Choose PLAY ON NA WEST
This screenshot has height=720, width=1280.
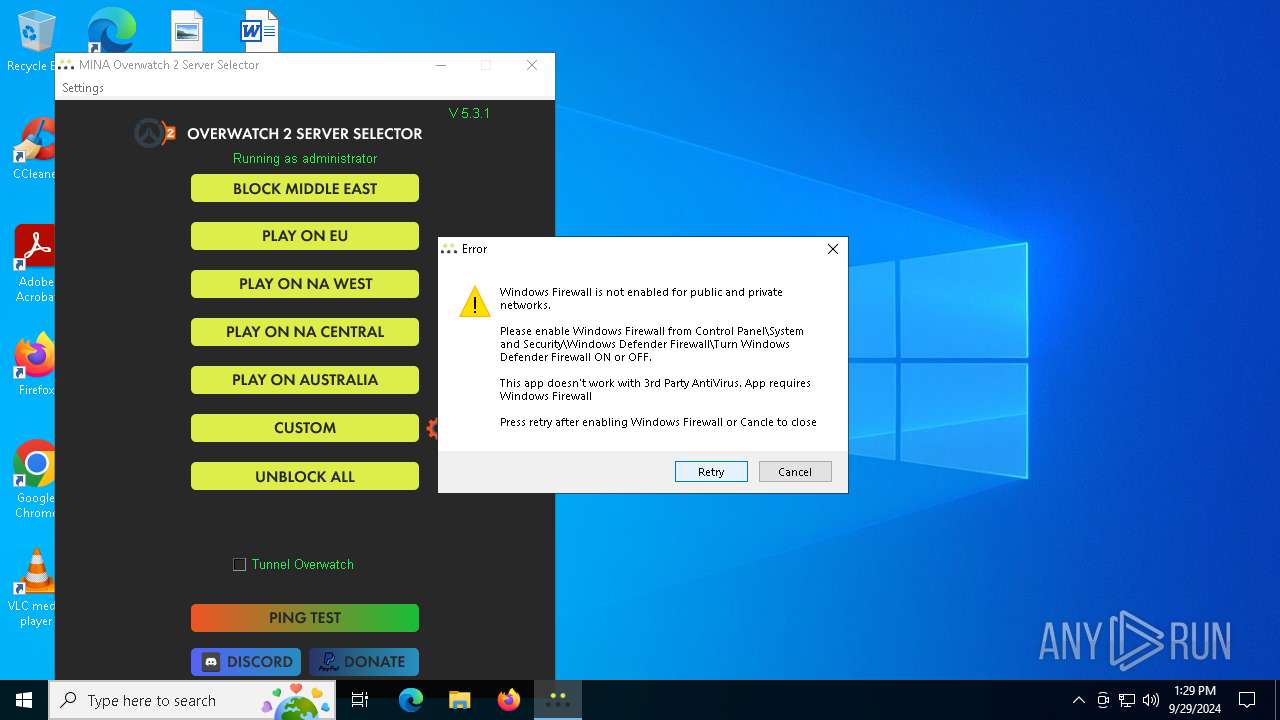305,284
